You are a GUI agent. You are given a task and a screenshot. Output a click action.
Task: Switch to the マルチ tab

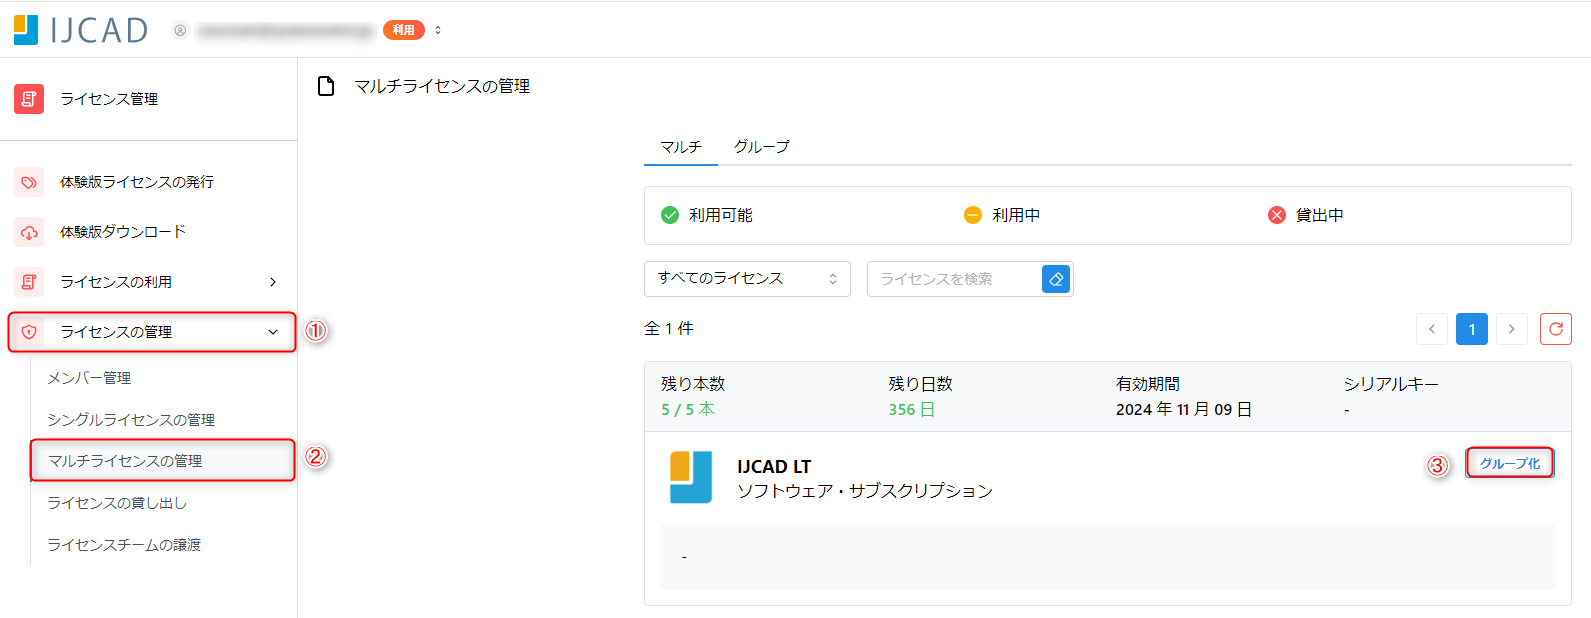point(681,147)
